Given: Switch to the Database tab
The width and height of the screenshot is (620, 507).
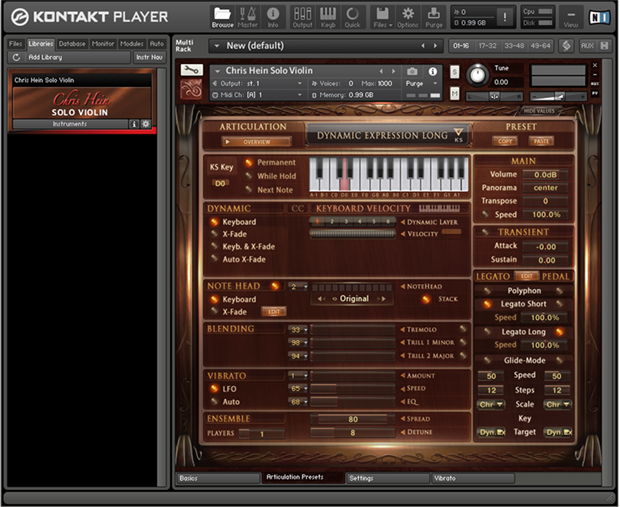Looking at the screenshot, I should pyautogui.click(x=72, y=44).
